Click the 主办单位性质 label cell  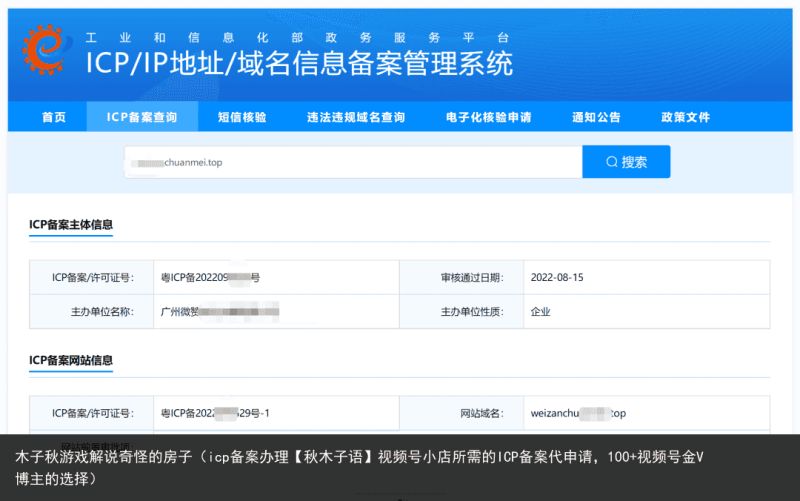click(462, 312)
